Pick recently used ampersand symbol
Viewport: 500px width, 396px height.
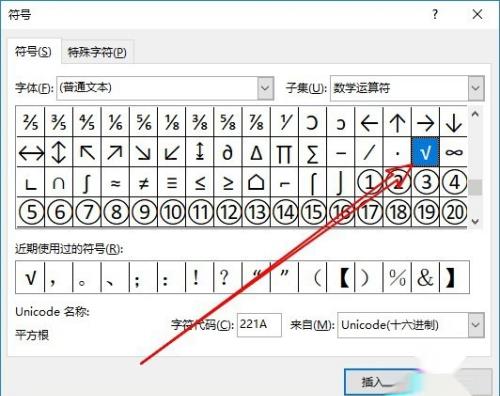(426, 277)
